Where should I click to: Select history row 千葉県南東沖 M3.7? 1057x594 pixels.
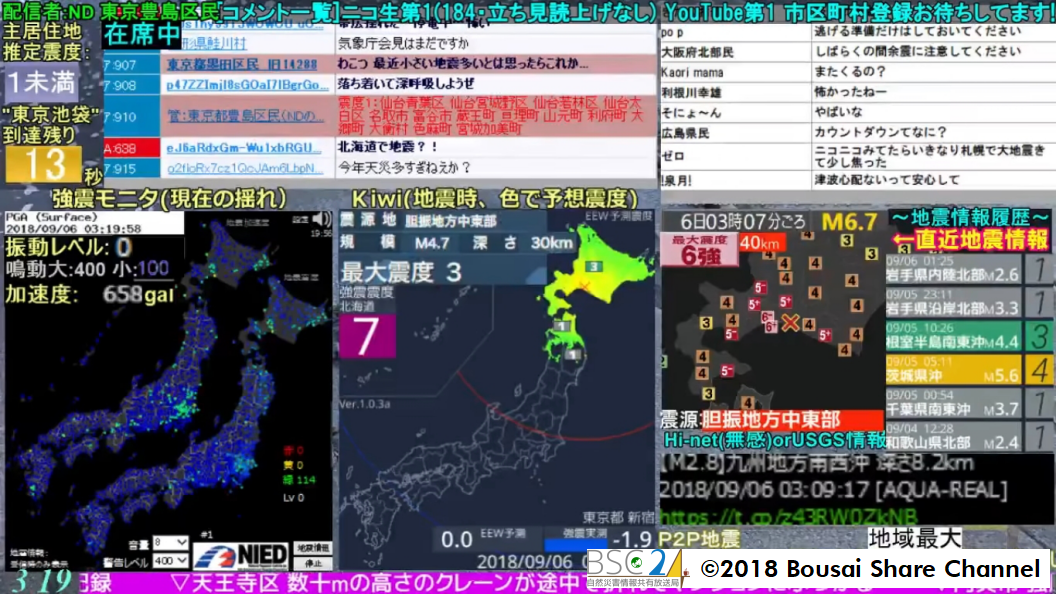(x=953, y=403)
